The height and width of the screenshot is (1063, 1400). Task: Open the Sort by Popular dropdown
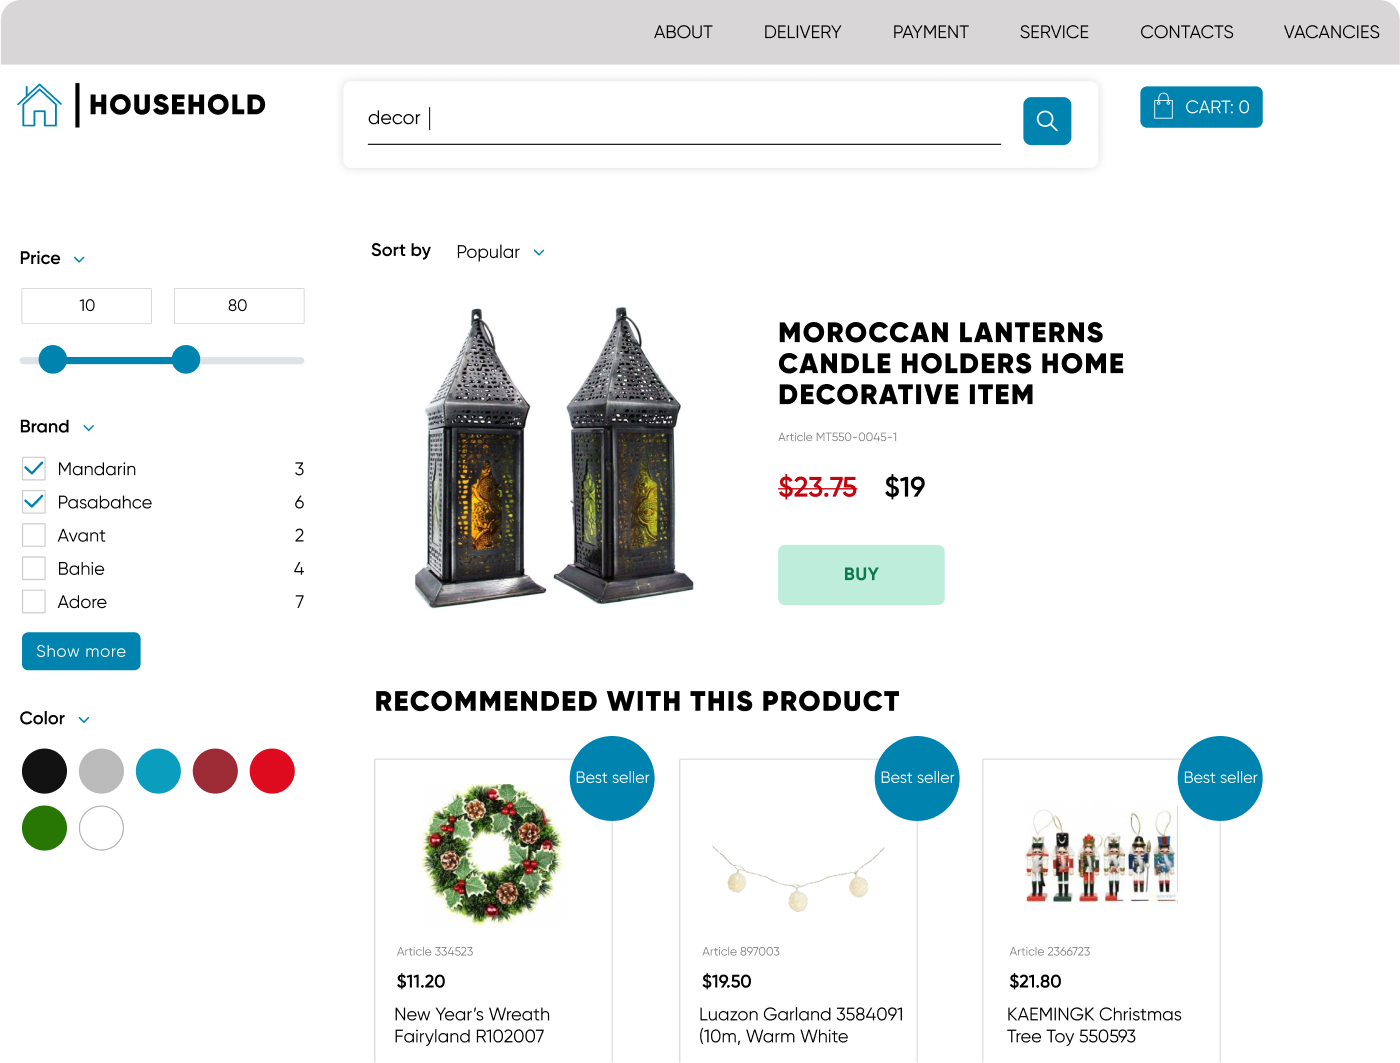(500, 252)
